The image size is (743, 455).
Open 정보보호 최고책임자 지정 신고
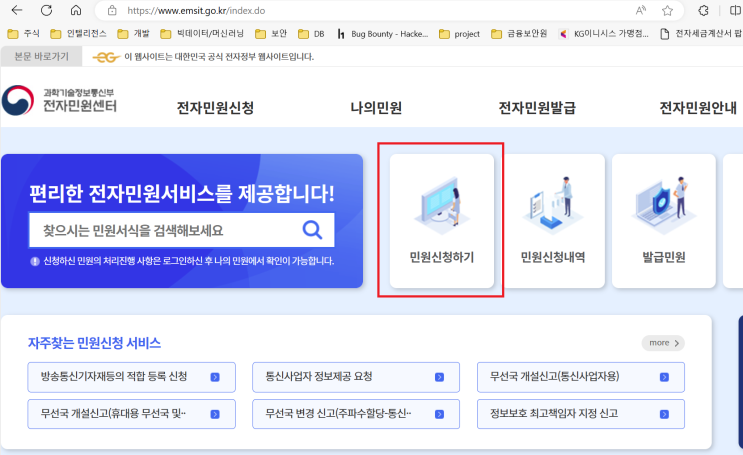[580, 414]
